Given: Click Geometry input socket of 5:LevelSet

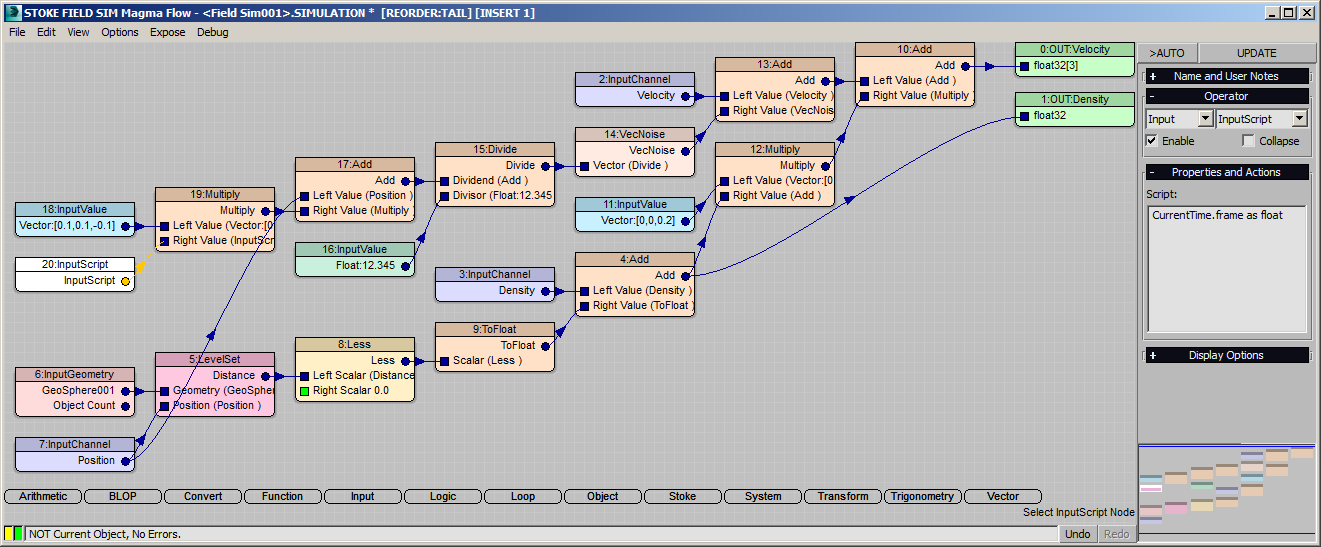Looking at the screenshot, I should (164, 391).
